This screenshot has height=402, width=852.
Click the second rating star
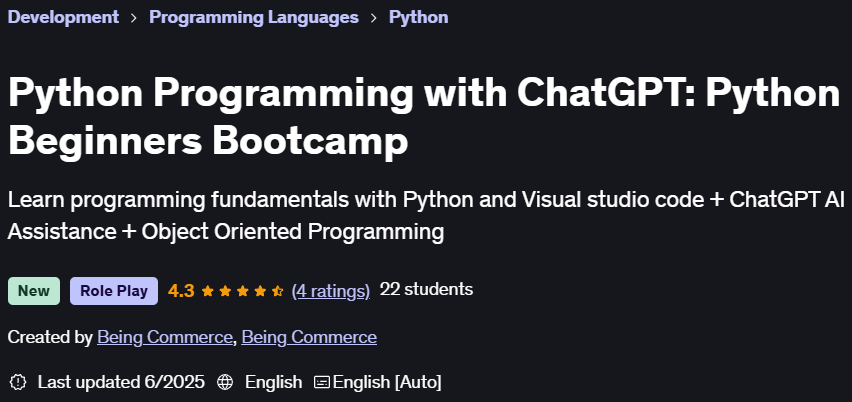tap(225, 291)
